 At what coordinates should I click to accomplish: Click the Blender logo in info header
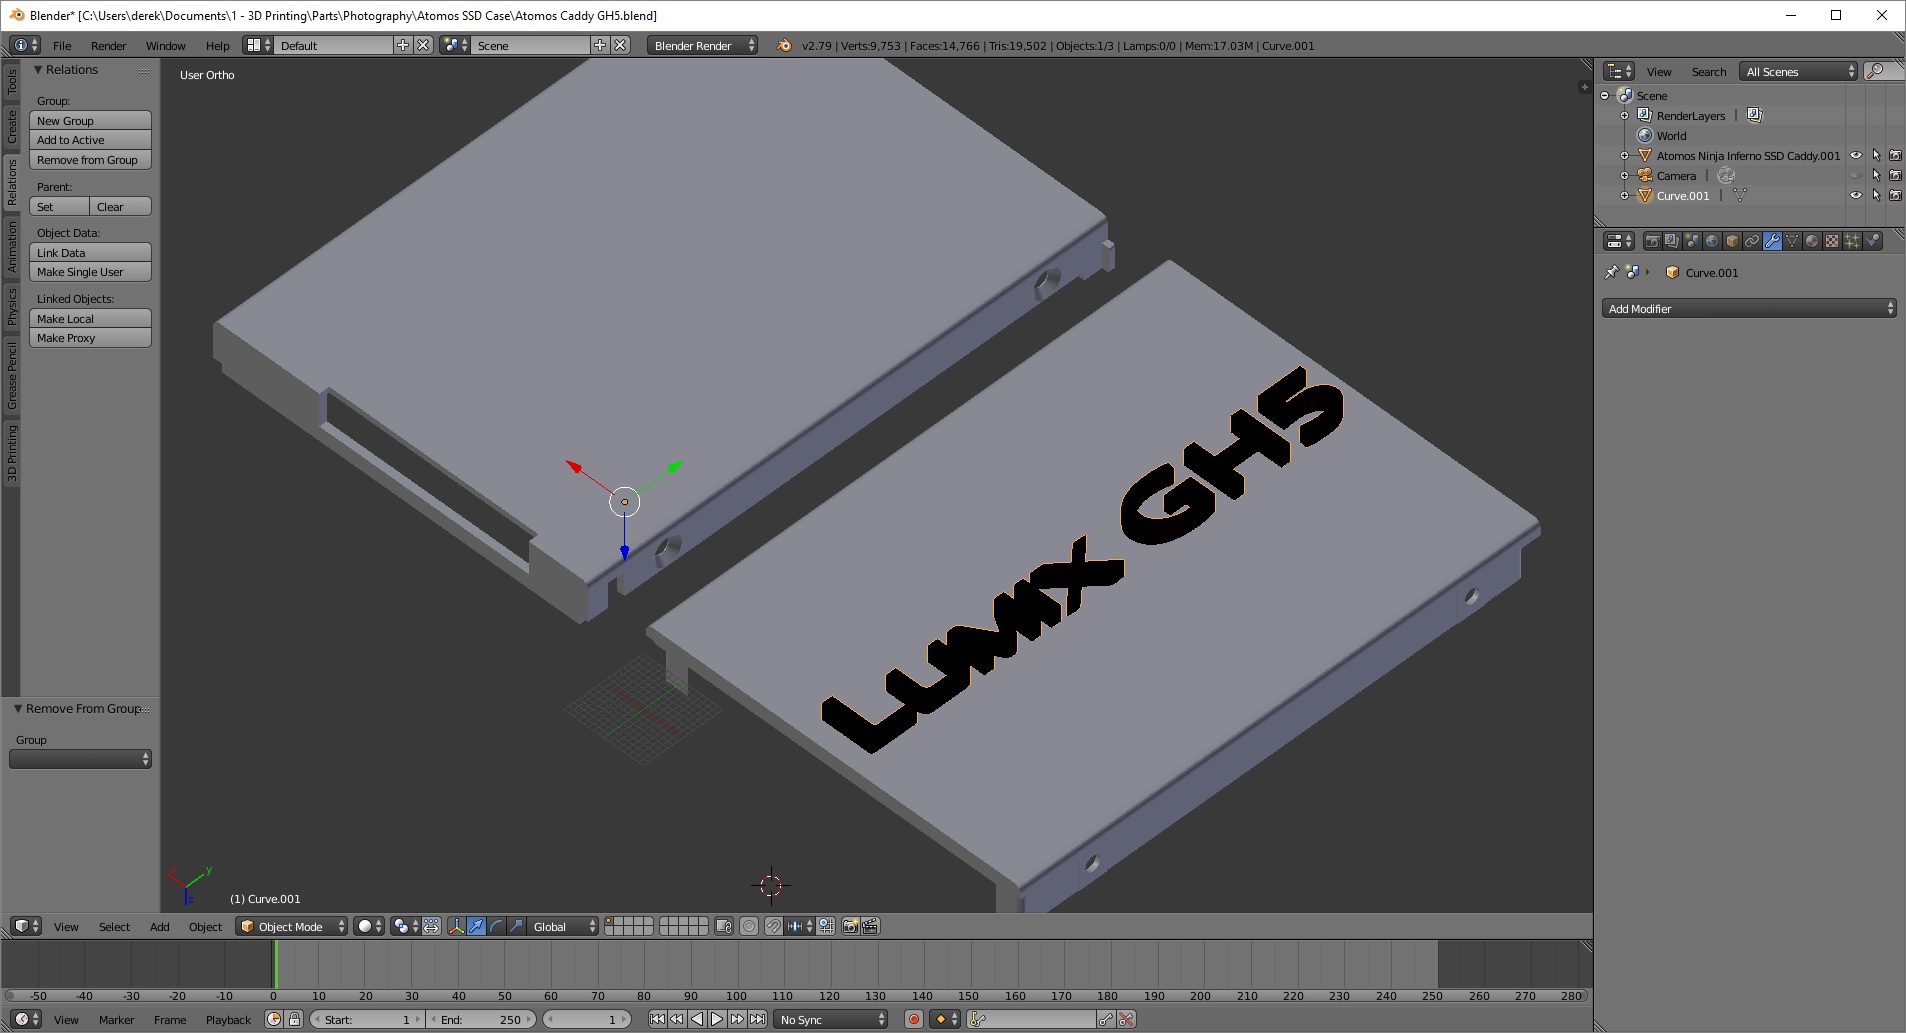tap(784, 45)
